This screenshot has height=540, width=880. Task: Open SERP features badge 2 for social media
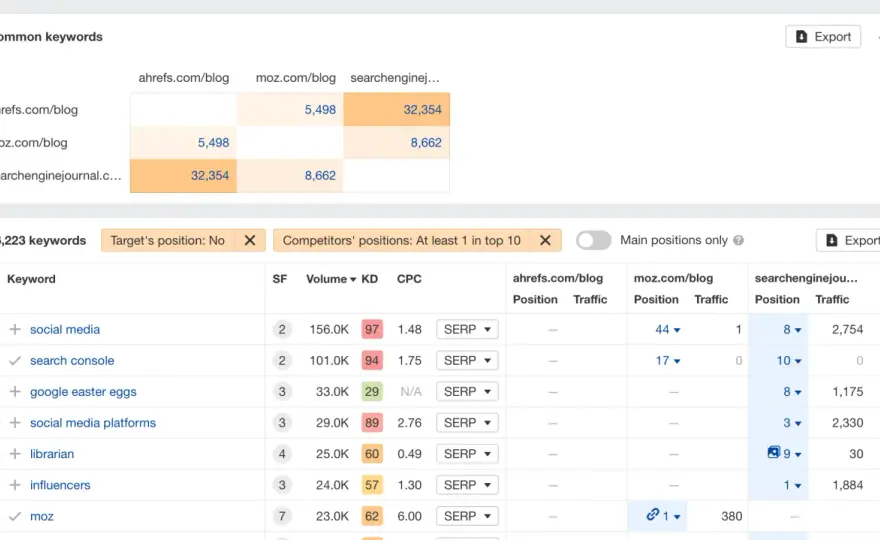282,330
